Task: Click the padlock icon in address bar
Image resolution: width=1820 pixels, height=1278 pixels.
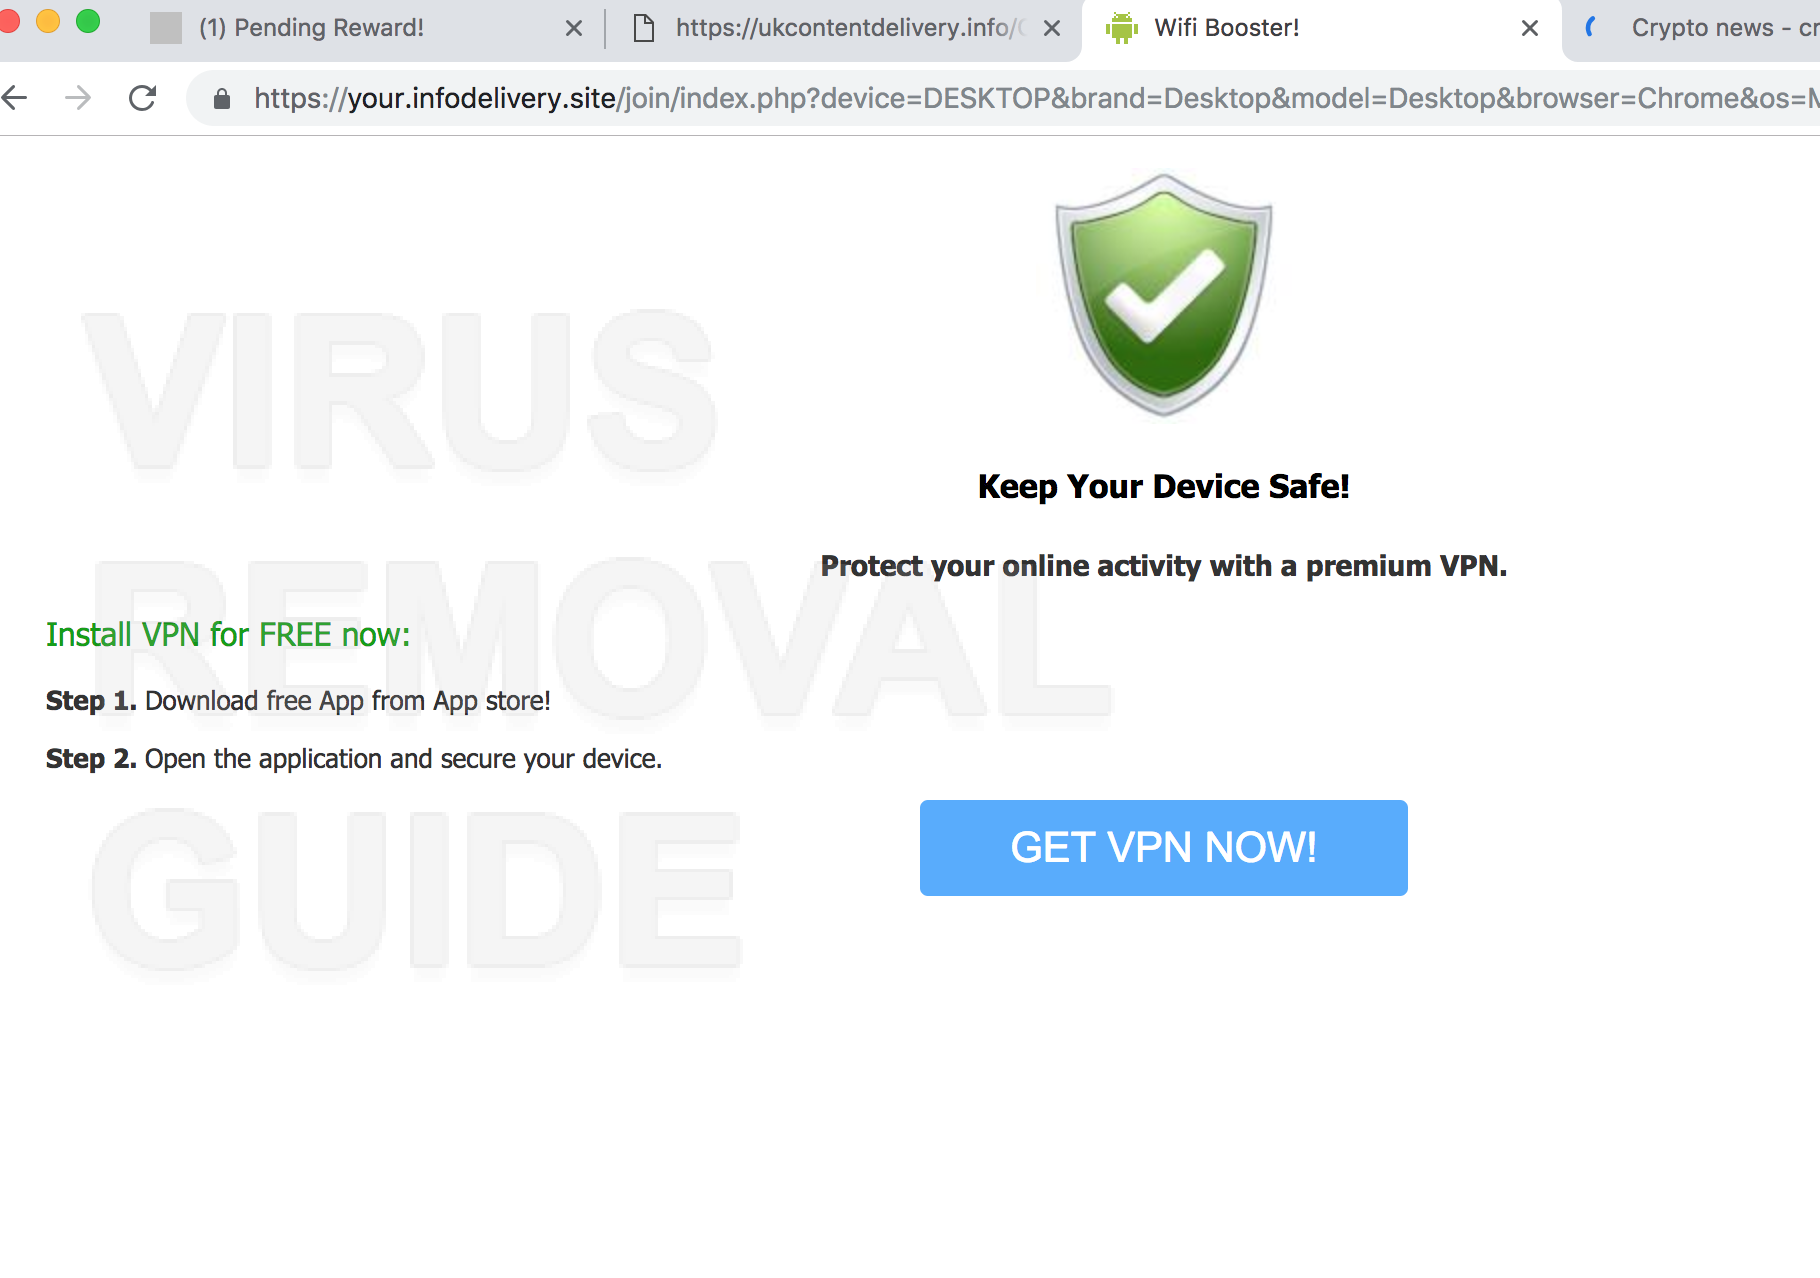Action: tap(222, 98)
